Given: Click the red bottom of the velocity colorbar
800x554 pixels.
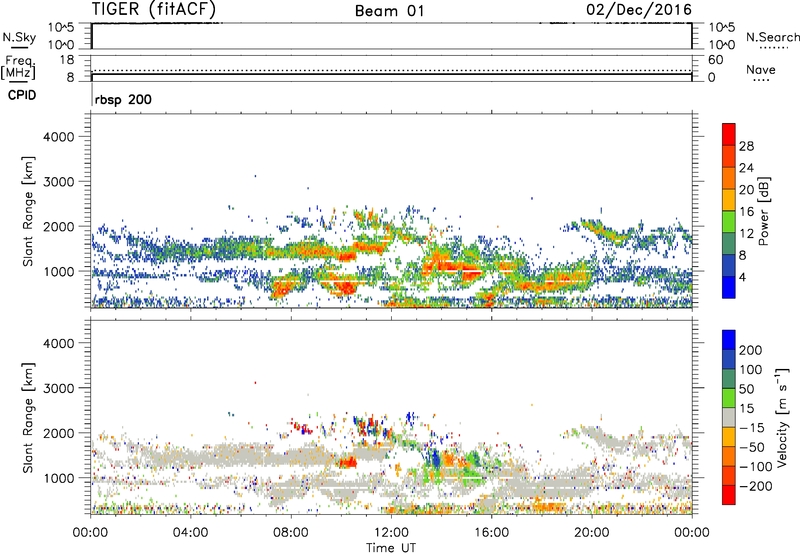Looking at the screenshot, I should [729, 495].
